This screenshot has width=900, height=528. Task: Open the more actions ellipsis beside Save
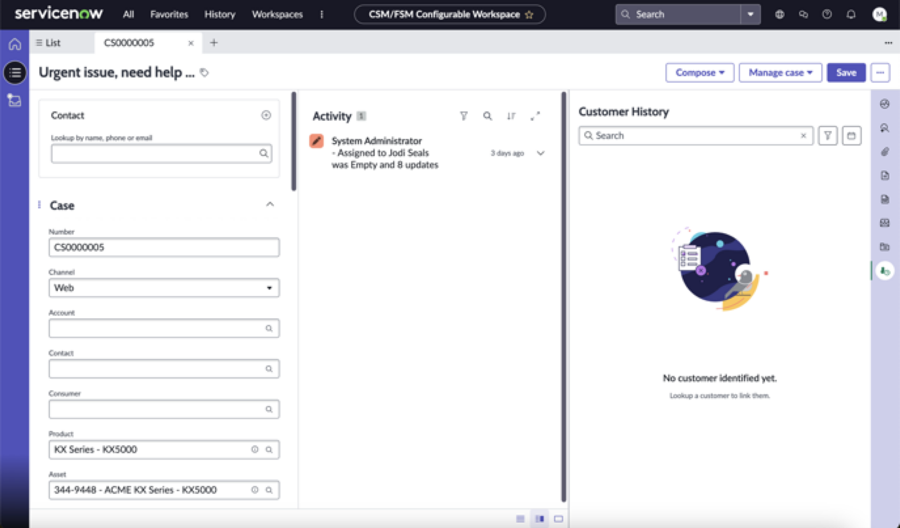tap(880, 73)
